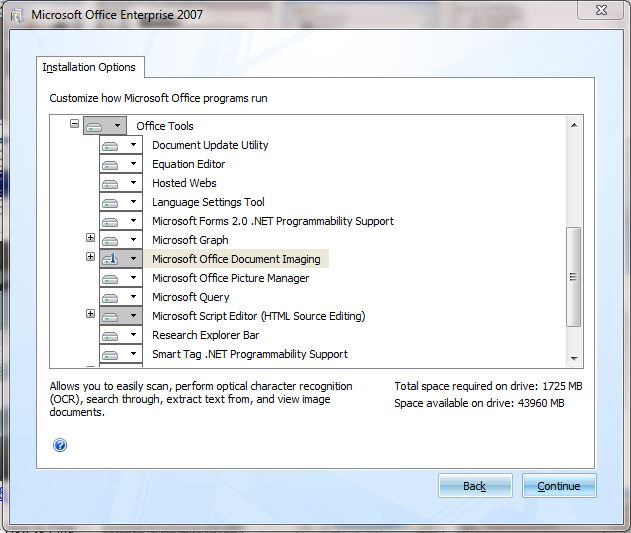Viewport: 631px width, 533px height.
Task: Expand Microsoft Office Document Imaging node
Action: (x=91, y=256)
